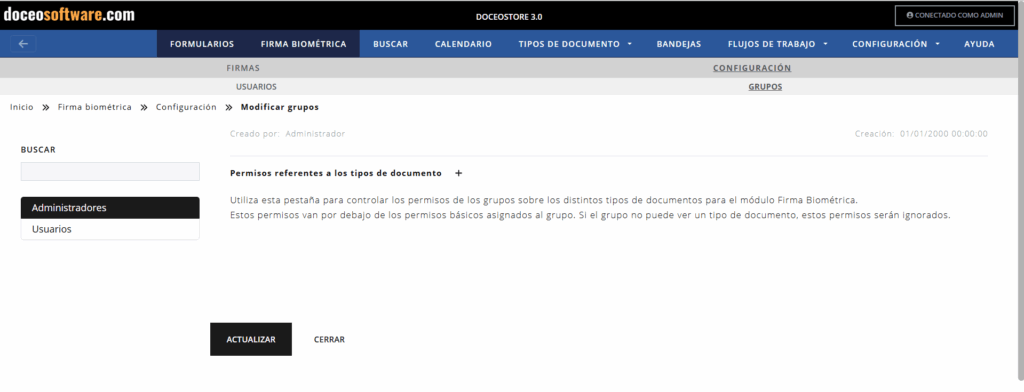The height and width of the screenshot is (392, 1024).
Task: Go to the Buscar menu
Action: pyautogui.click(x=391, y=44)
